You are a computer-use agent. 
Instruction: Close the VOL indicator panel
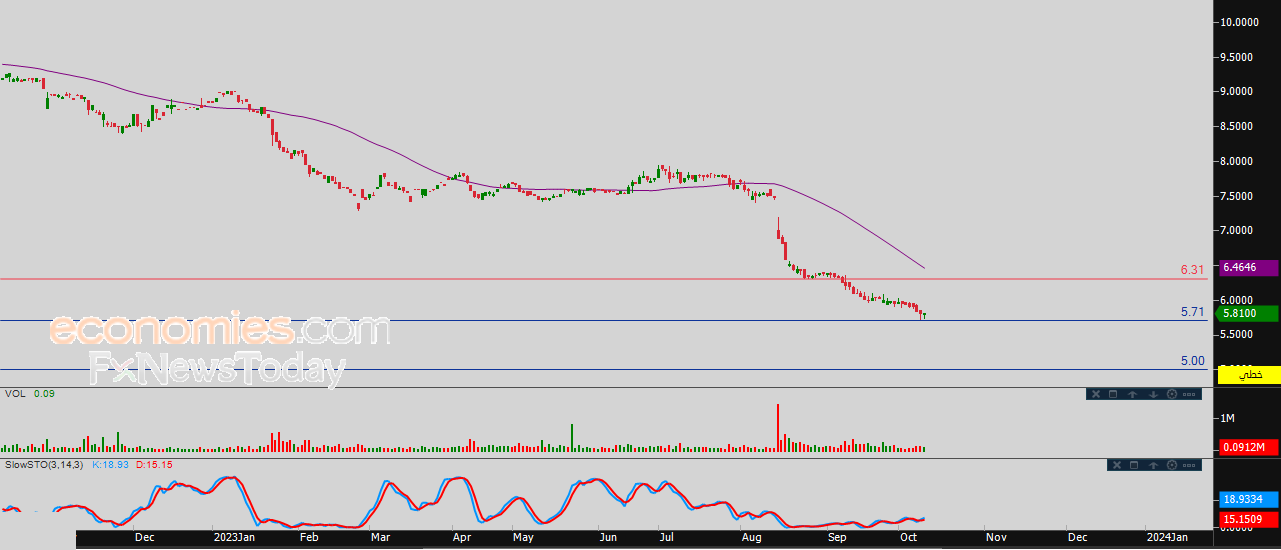point(1095,394)
